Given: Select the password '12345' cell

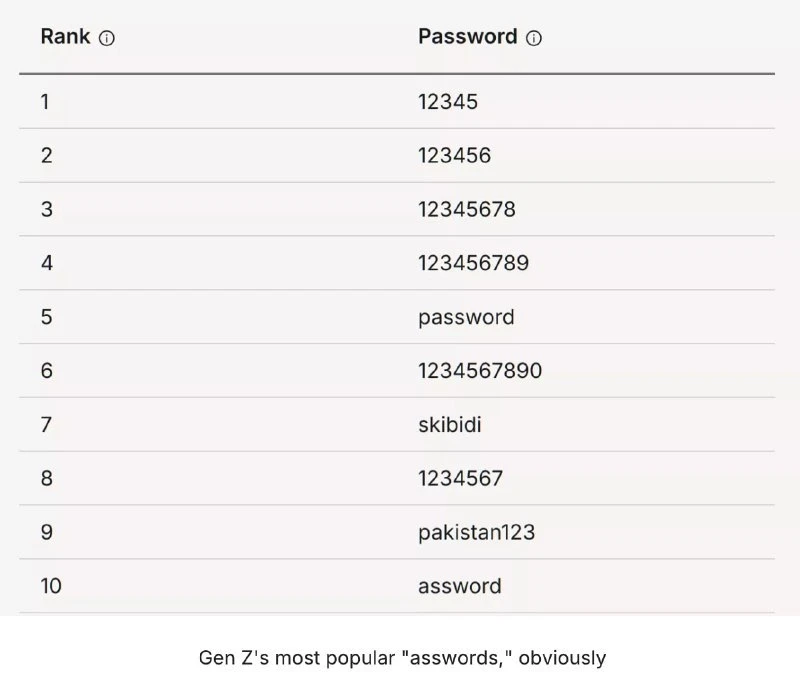Looking at the screenshot, I should (x=448, y=101).
